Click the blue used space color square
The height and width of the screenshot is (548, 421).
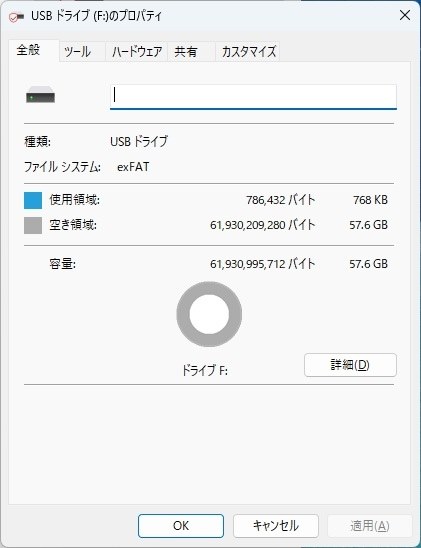[33, 200]
